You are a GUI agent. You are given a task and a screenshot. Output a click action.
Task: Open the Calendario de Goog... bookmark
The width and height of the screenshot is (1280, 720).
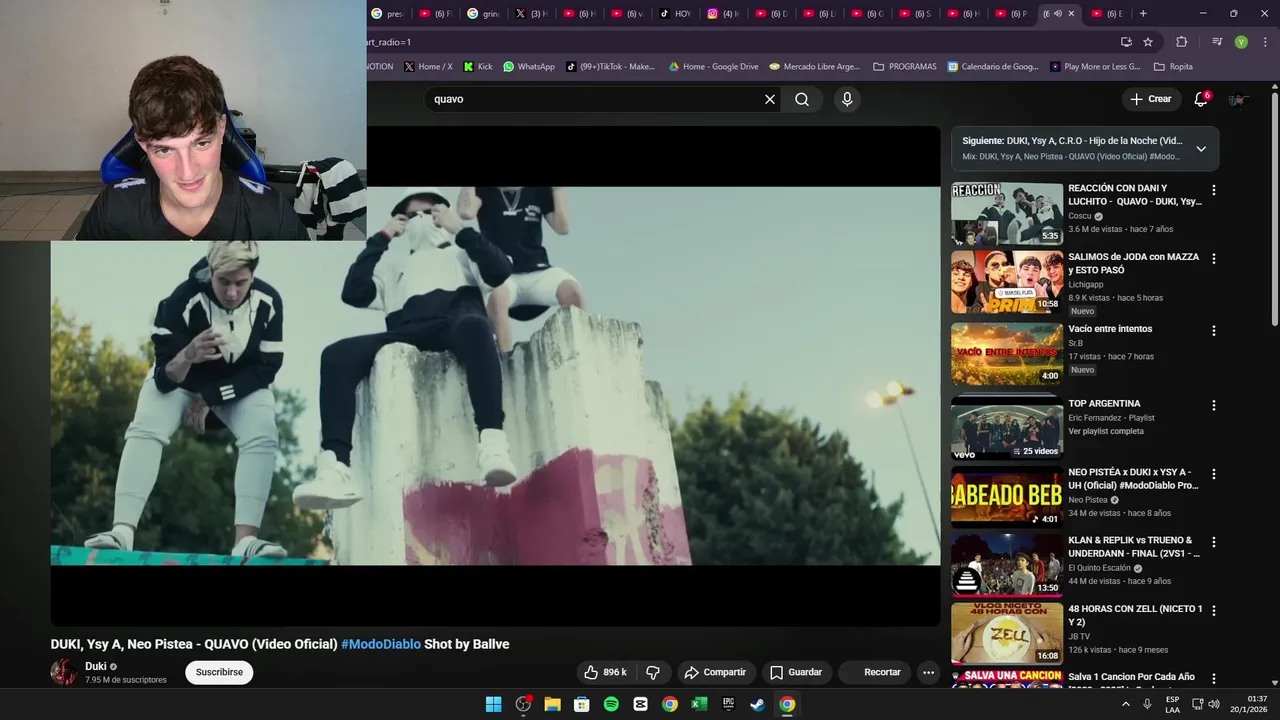click(993, 66)
